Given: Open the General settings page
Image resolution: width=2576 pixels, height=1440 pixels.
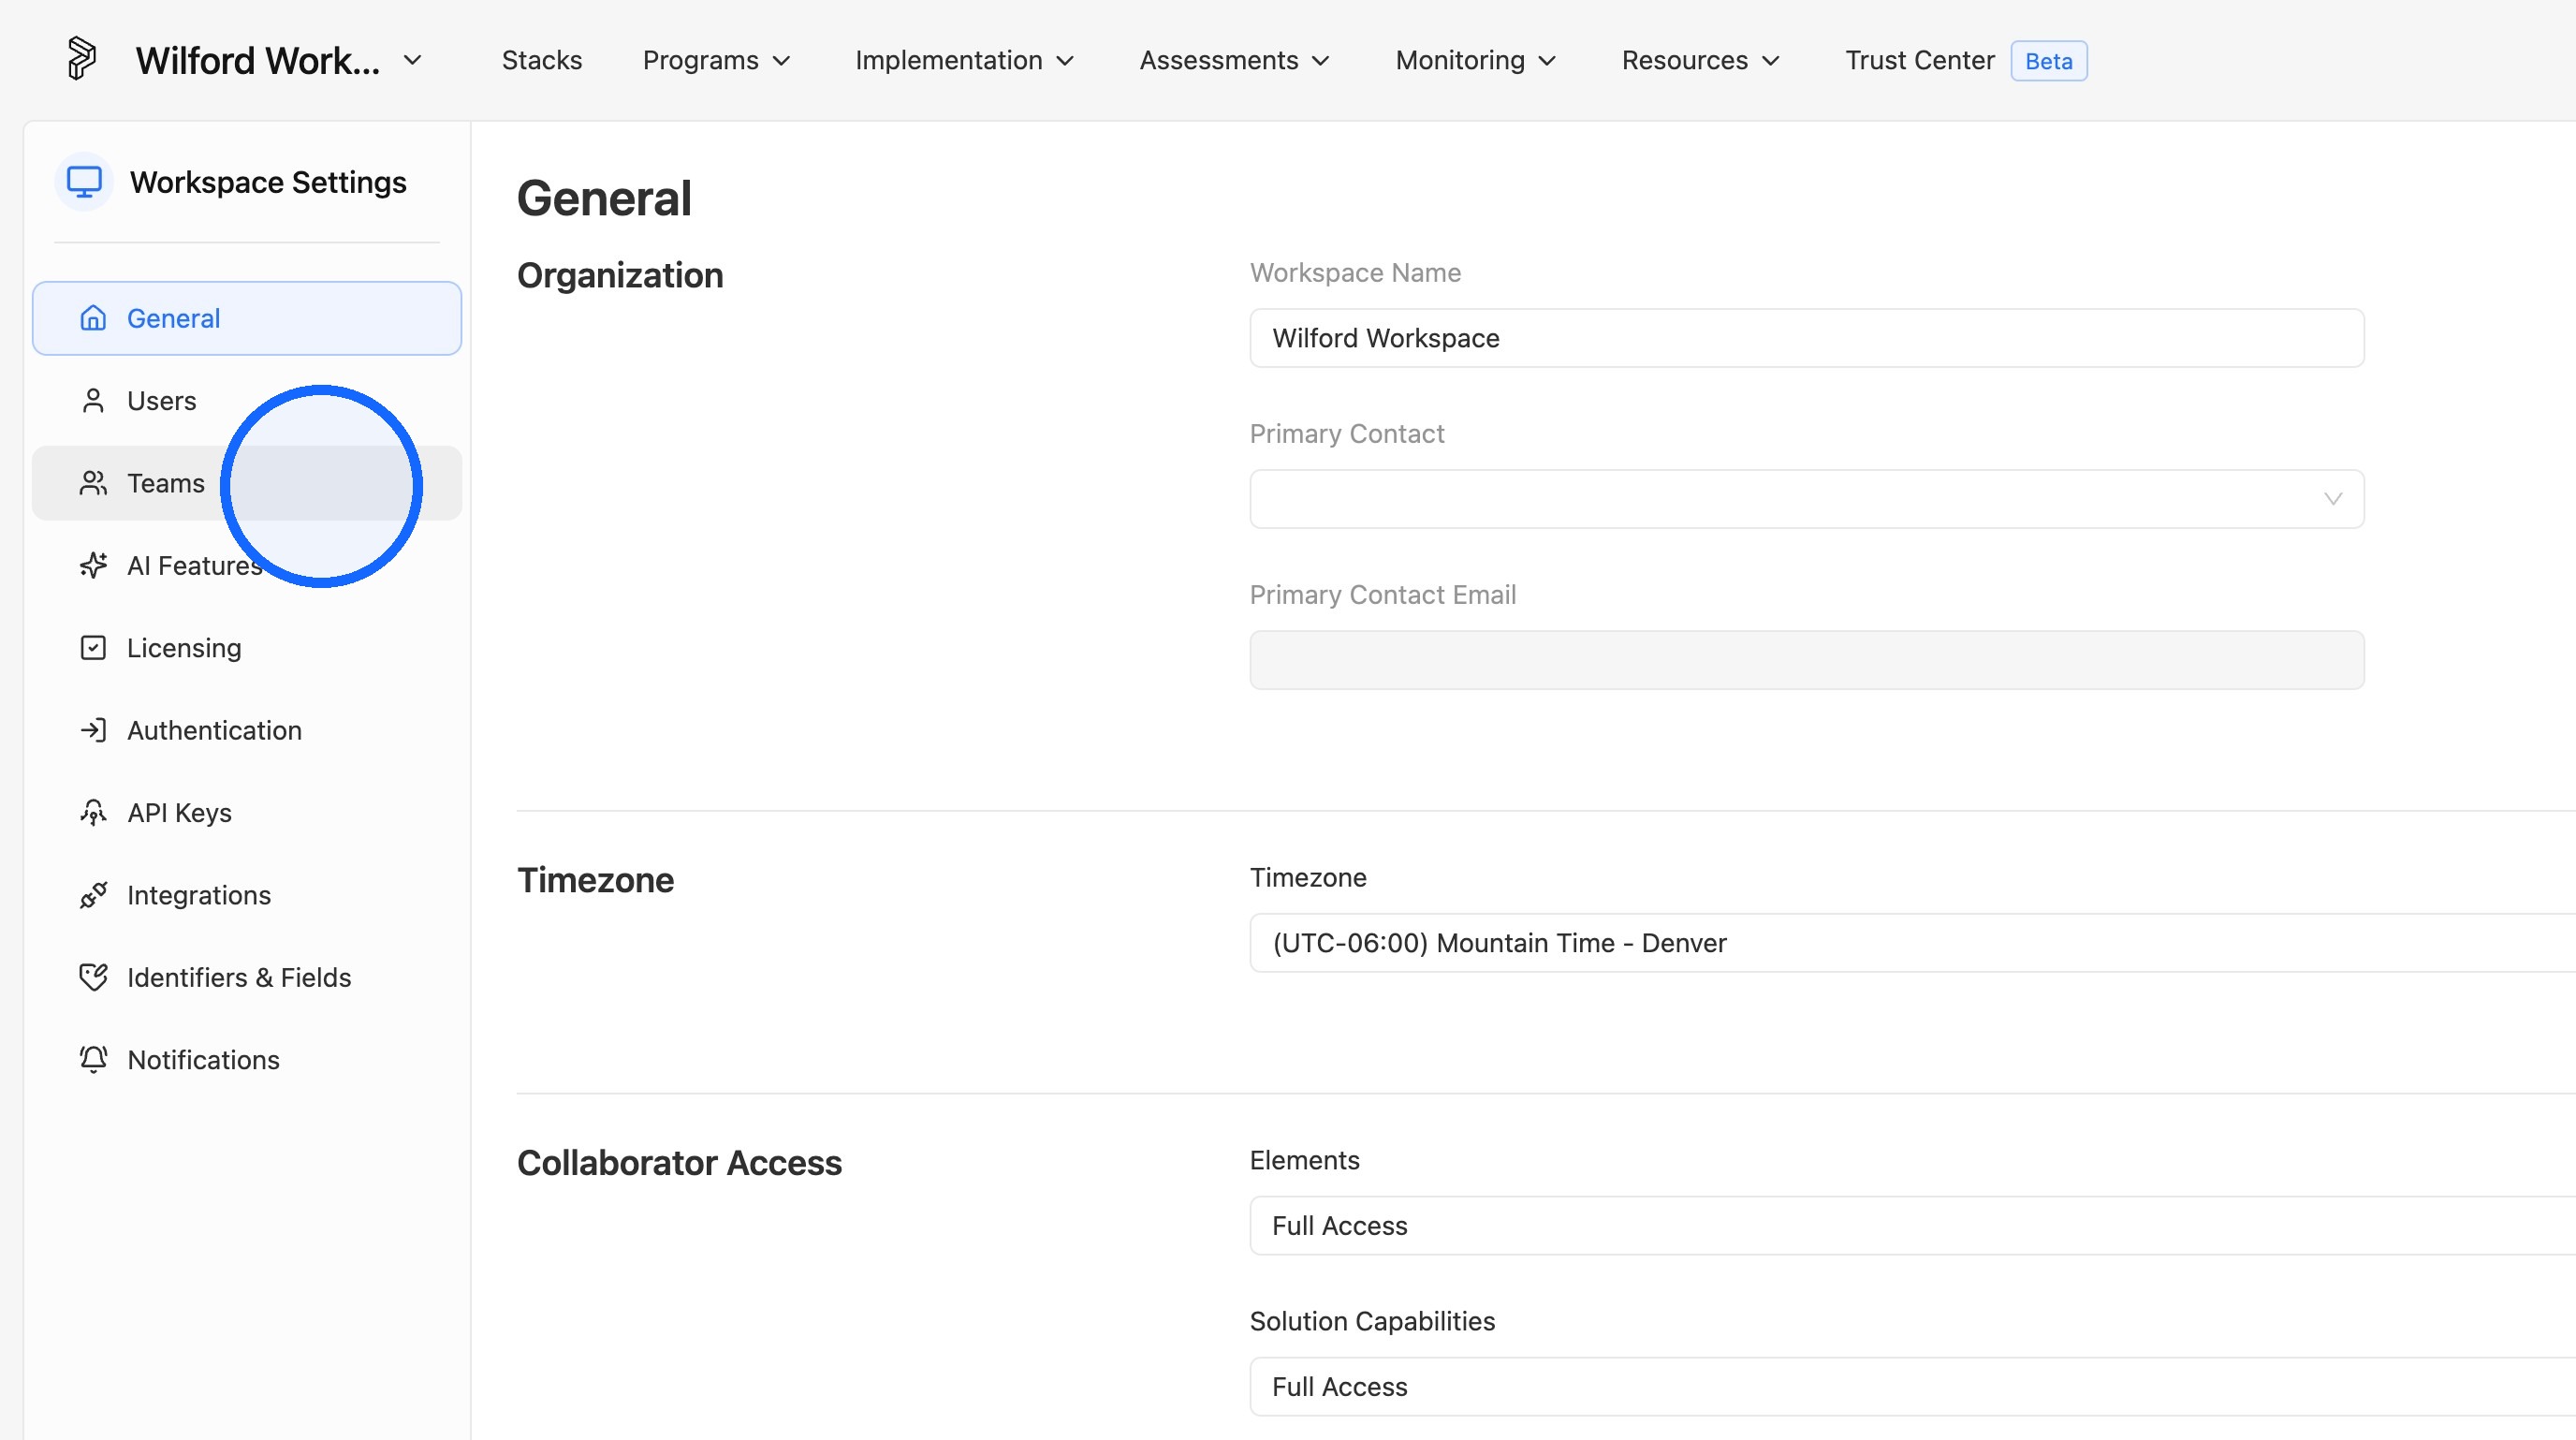Looking at the screenshot, I should pos(247,318).
